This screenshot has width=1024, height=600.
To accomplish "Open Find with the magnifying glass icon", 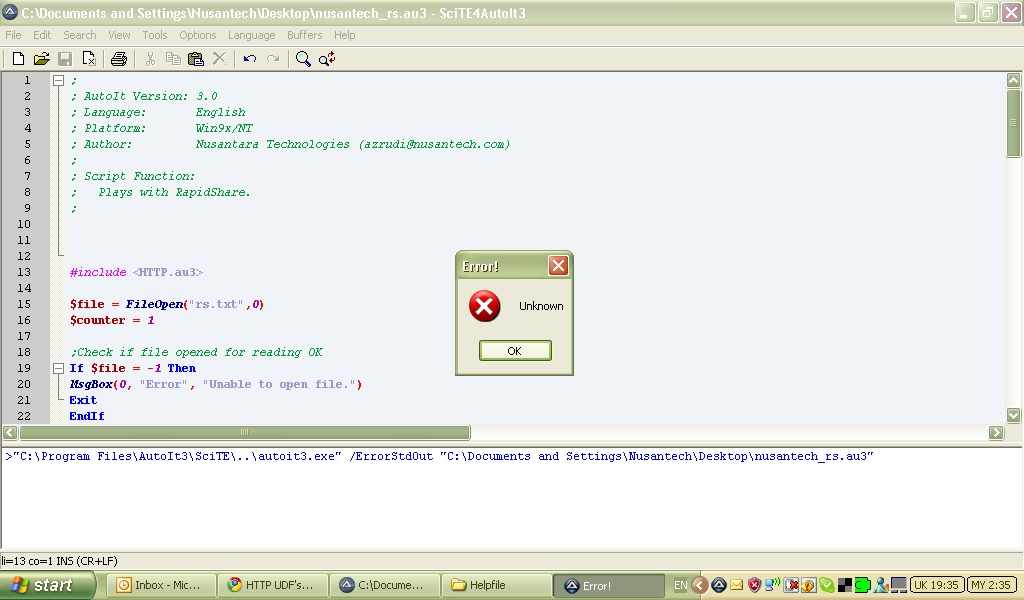I will (303, 59).
